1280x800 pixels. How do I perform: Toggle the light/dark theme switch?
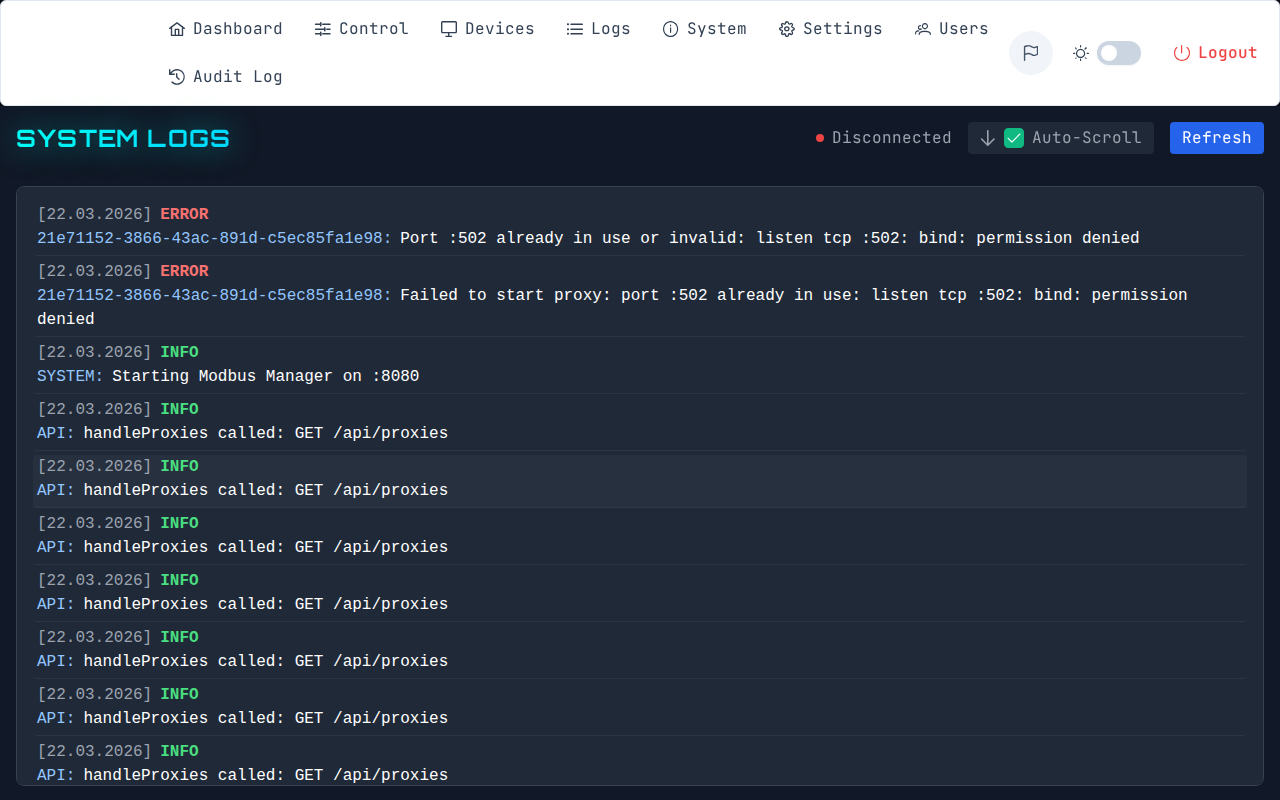pyautogui.click(x=1118, y=53)
